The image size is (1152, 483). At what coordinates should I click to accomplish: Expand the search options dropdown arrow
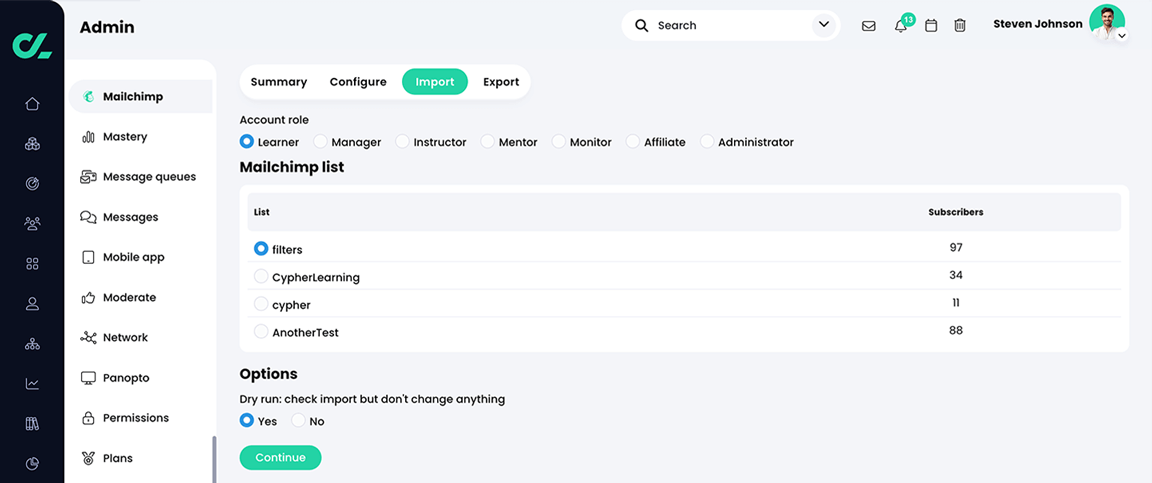tap(823, 26)
